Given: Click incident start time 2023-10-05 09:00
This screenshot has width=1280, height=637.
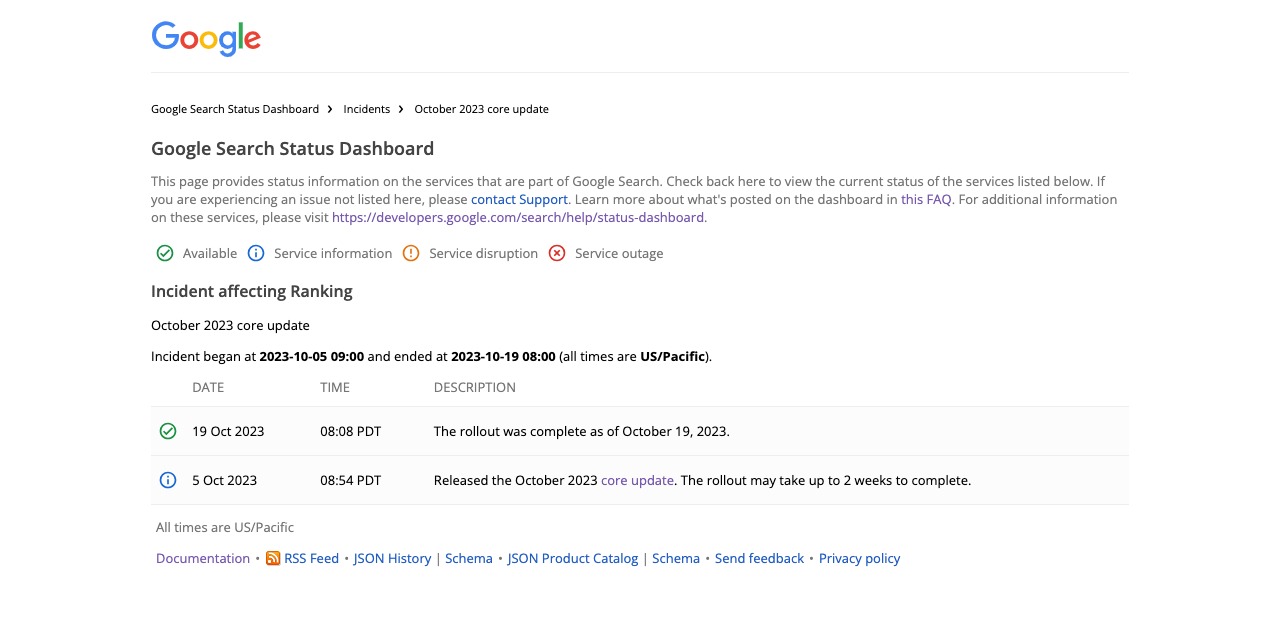Looking at the screenshot, I should point(312,356).
